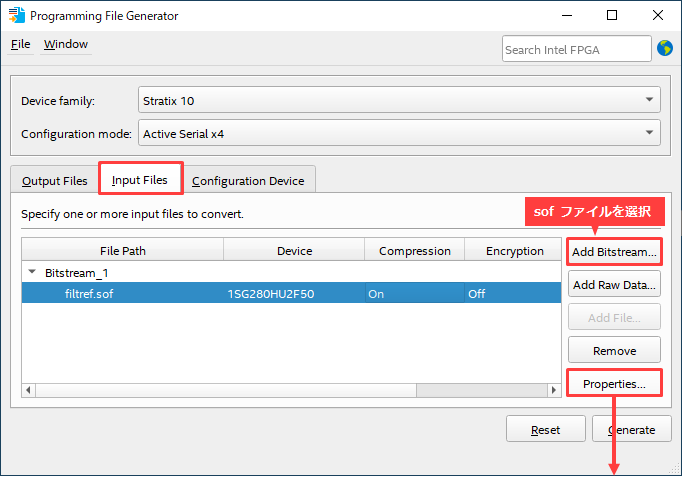Select the filtref.sof file row

tap(290, 294)
